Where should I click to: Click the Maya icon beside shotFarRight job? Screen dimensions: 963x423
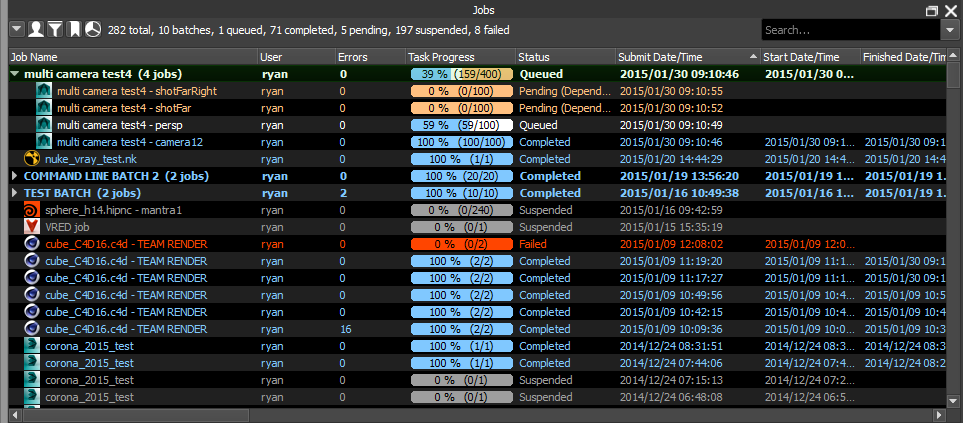tap(43, 91)
